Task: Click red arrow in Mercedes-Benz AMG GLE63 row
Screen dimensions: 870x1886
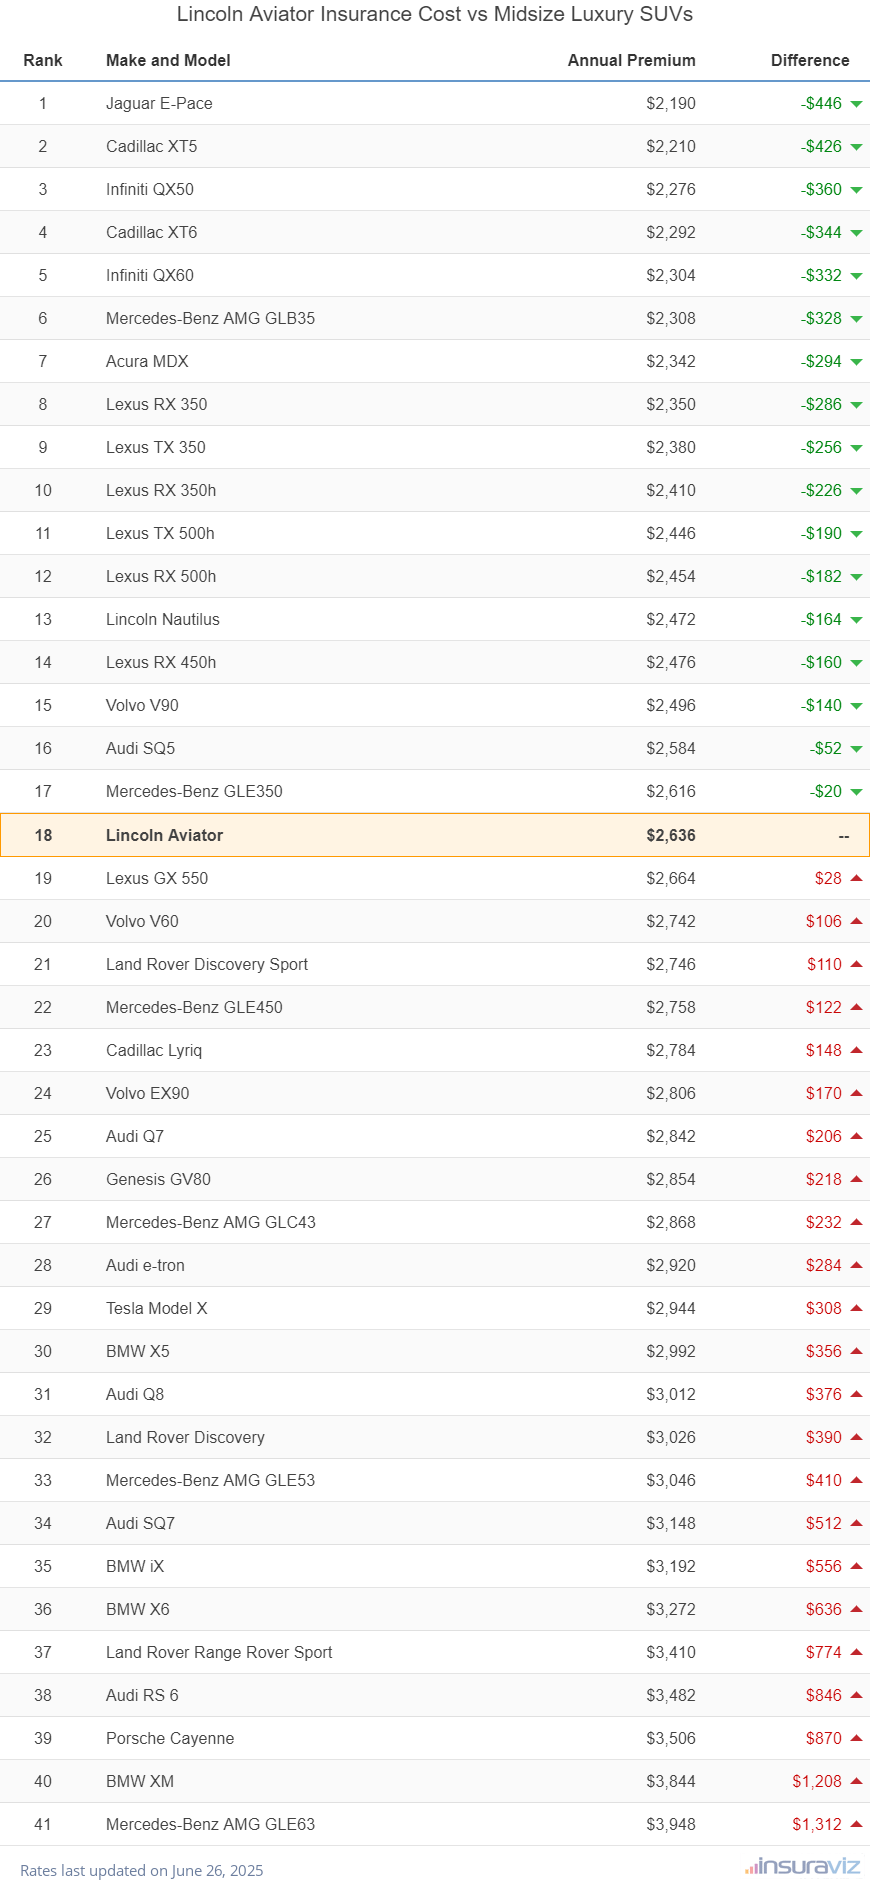Action: (x=856, y=1824)
